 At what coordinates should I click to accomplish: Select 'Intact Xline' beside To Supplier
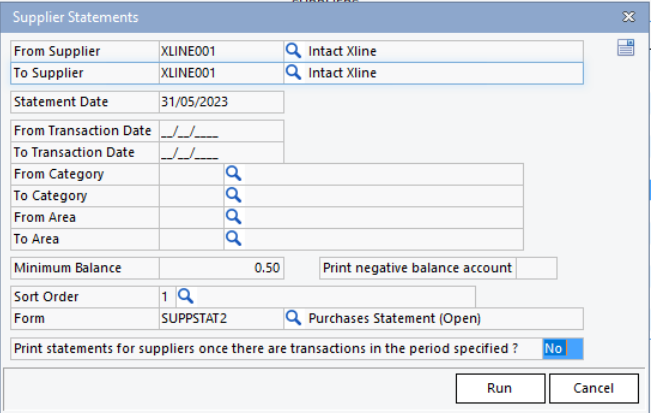[342, 73]
